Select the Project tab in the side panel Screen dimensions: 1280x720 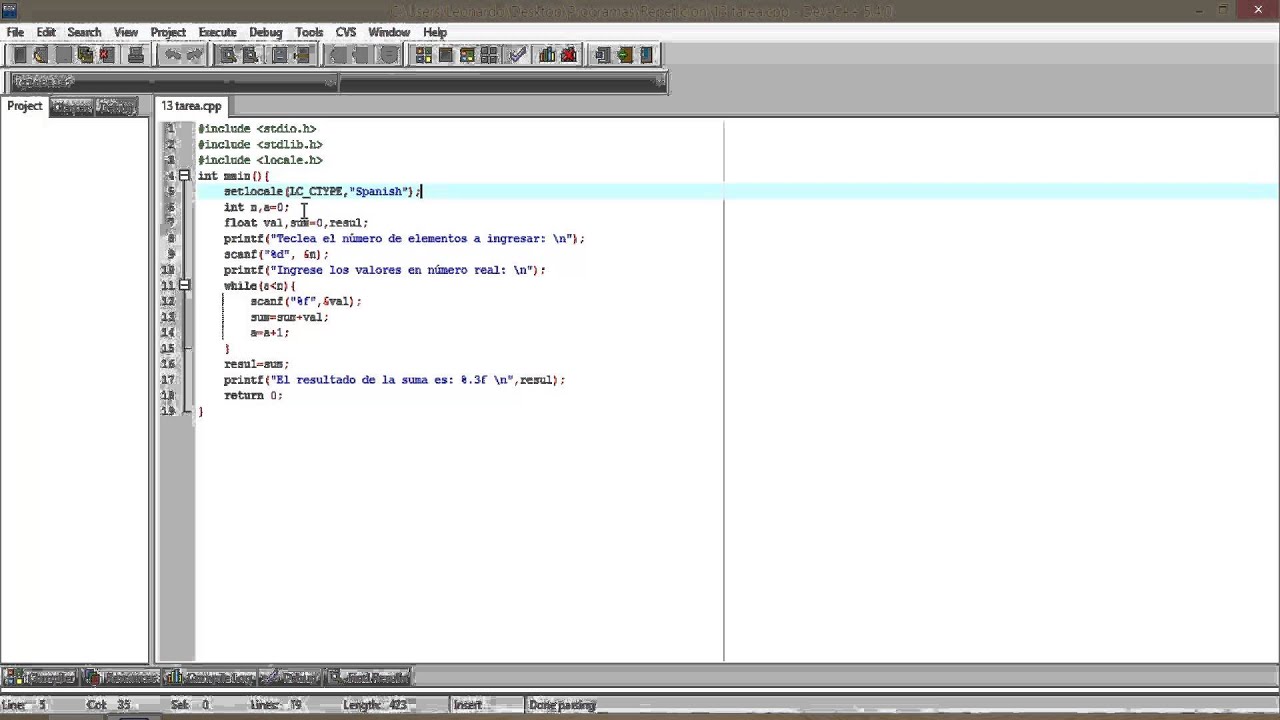pyautogui.click(x=25, y=106)
